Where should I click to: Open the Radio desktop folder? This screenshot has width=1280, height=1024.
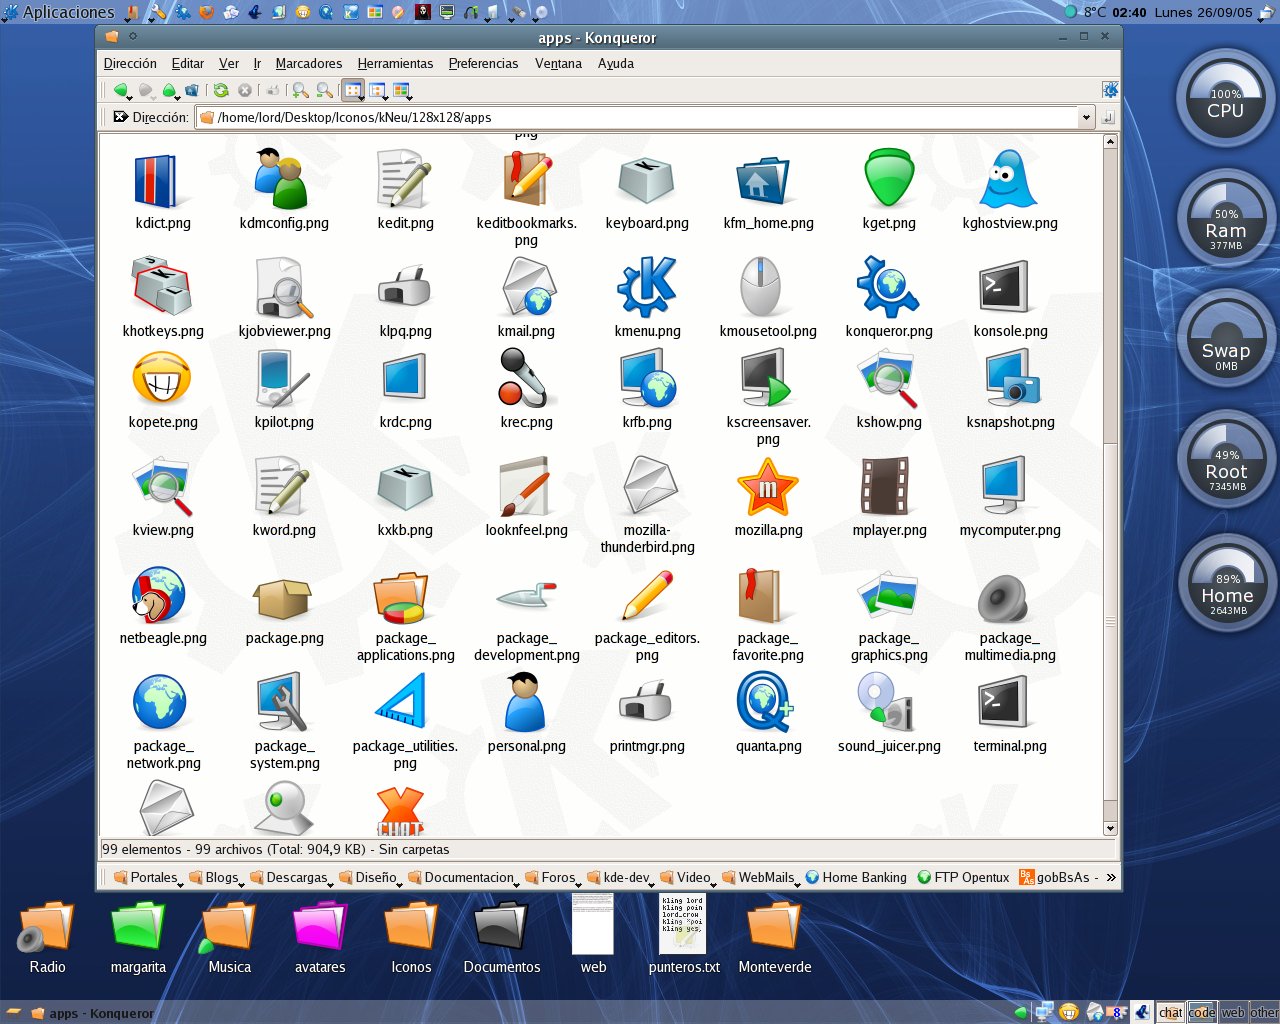[47, 937]
